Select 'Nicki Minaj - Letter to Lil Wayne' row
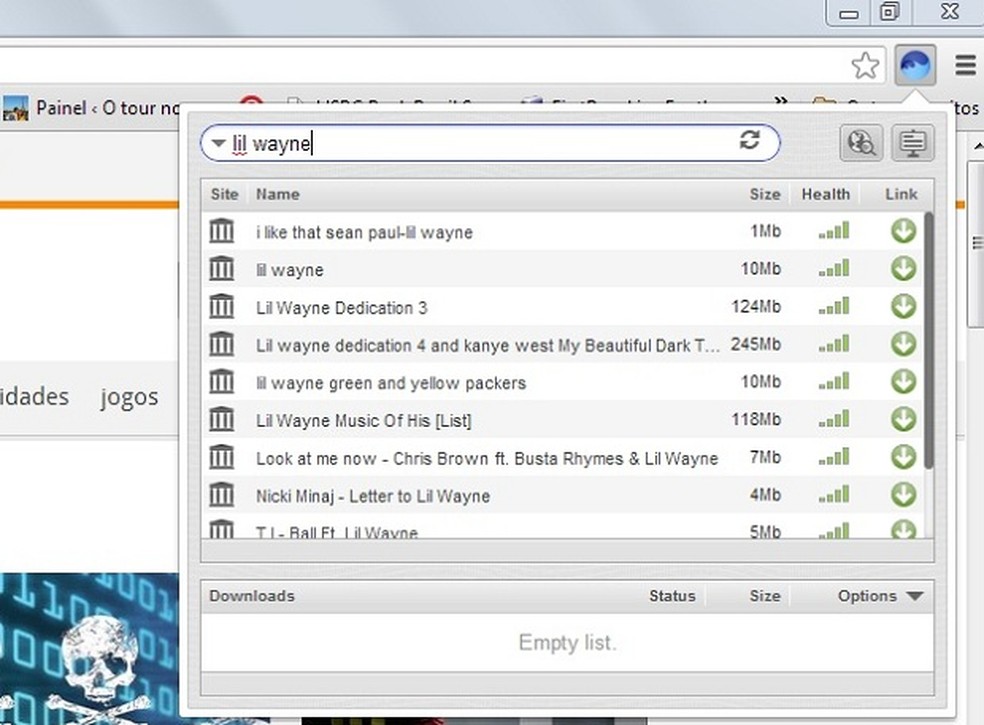Screen dimensions: 984x725 pos(562,495)
